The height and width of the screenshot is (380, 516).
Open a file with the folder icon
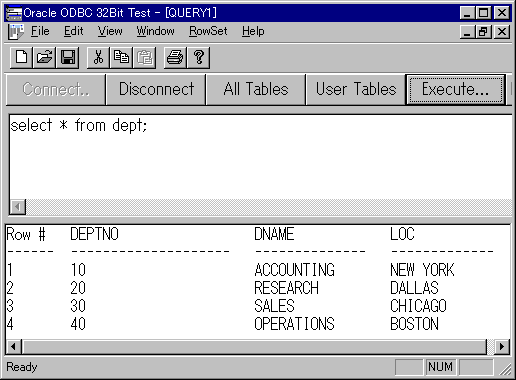(x=44, y=57)
